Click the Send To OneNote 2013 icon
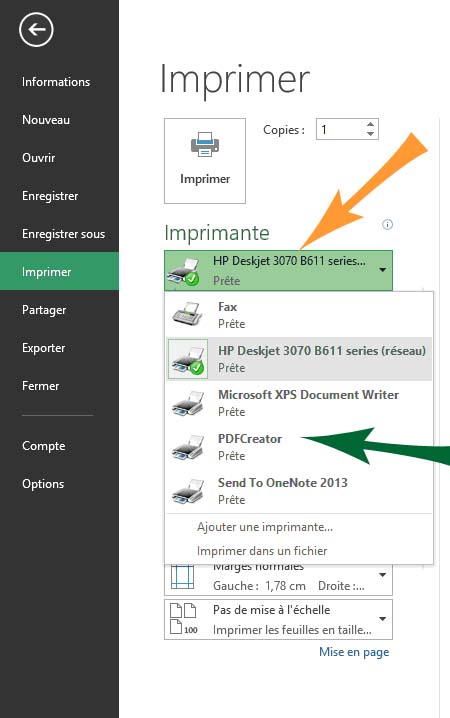450x718 pixels. coord(188,491)
